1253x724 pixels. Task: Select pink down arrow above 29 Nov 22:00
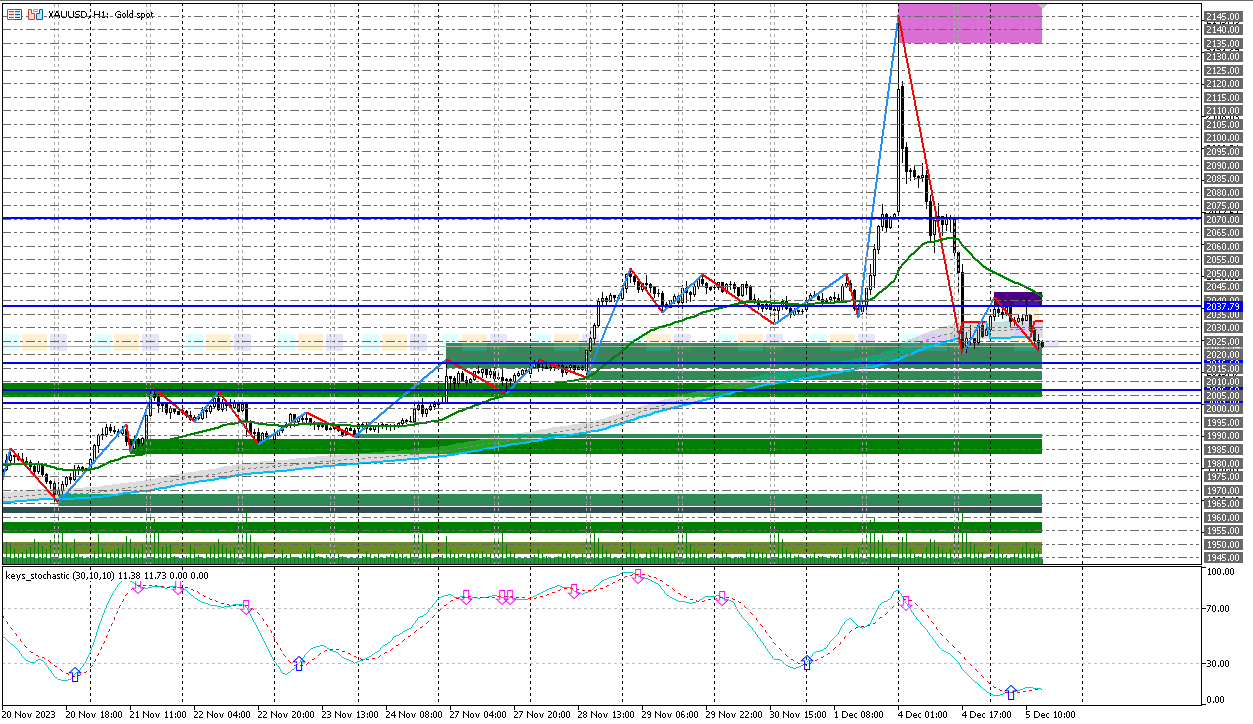(x=721, y=598)
